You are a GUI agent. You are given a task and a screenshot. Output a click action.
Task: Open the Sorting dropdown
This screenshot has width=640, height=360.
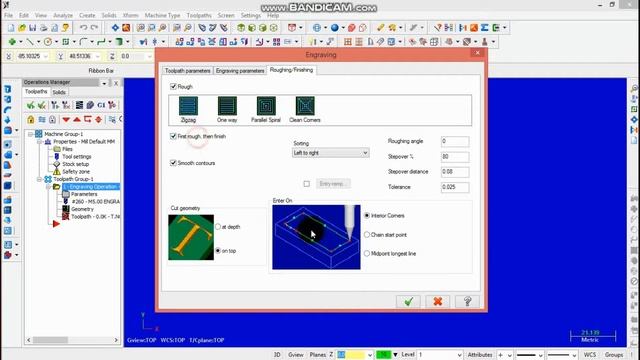tap(331, 153)
